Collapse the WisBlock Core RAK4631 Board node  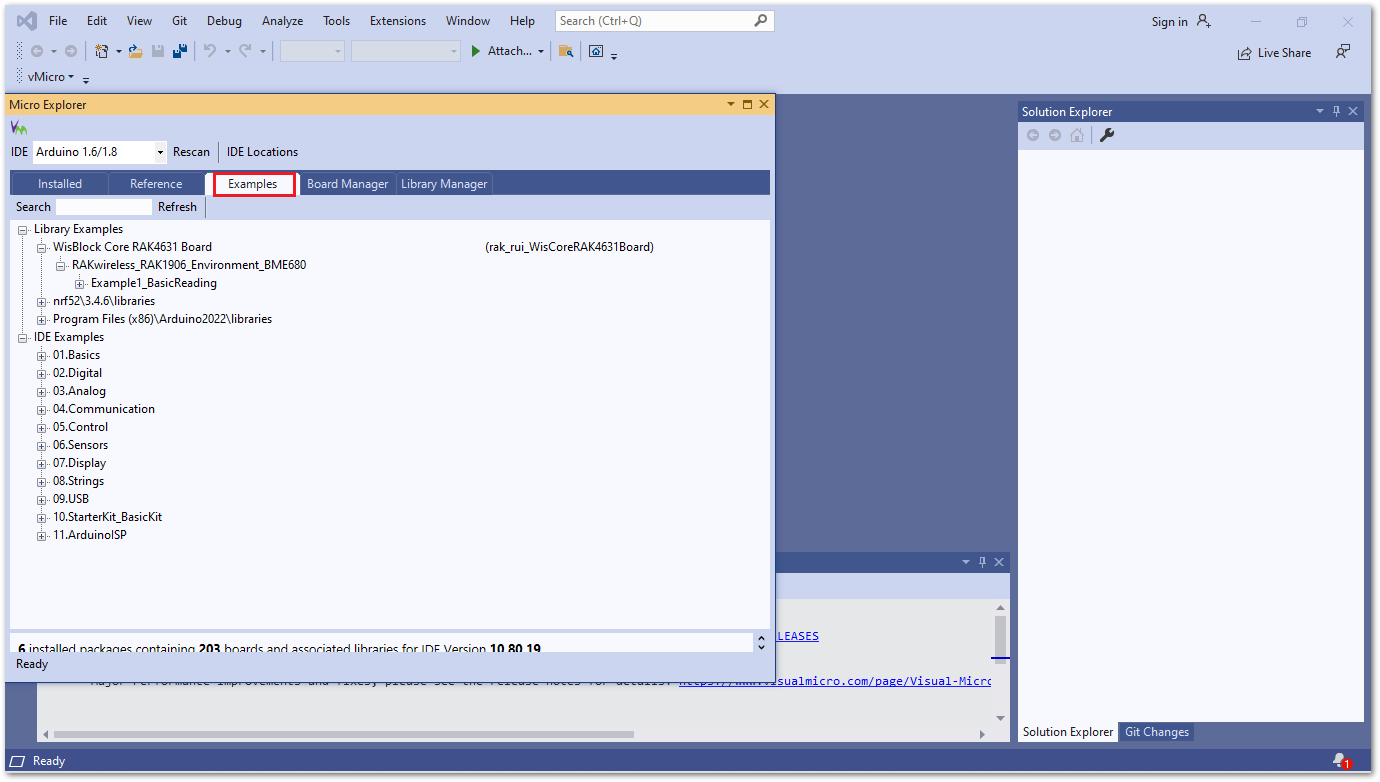tap(42, 247)
